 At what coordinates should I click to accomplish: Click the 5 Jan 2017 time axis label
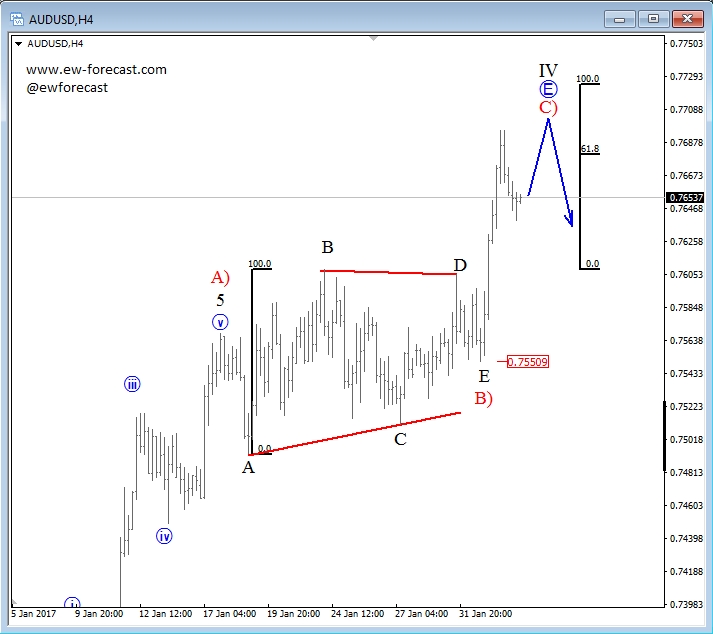33,614
